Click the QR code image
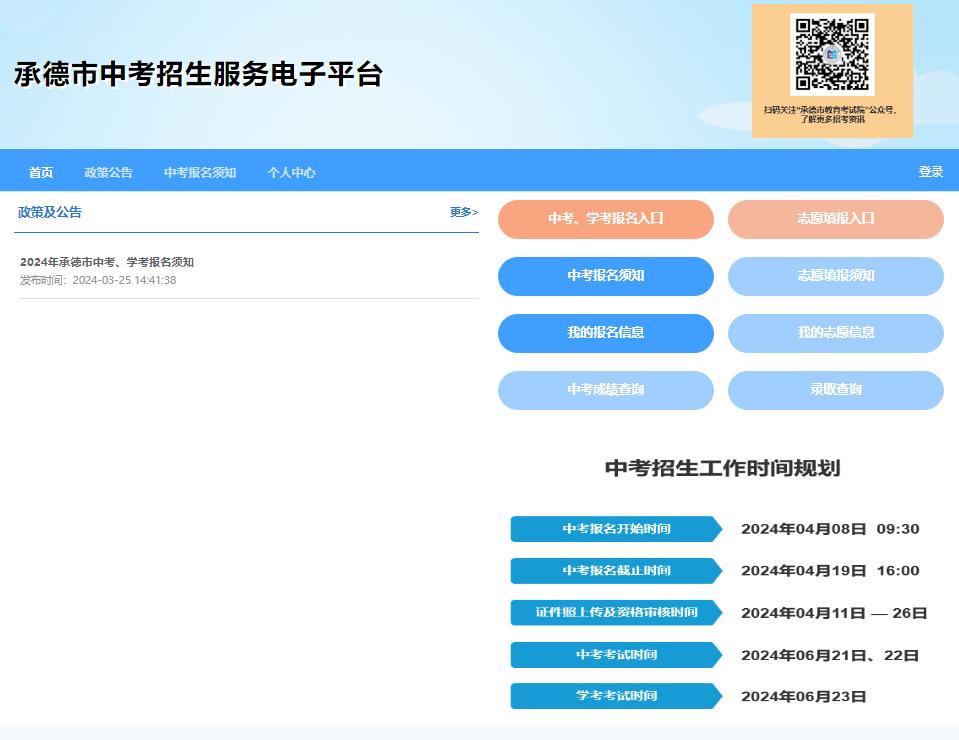Screen dimensions: 959x740 click(x=832, y=55)
